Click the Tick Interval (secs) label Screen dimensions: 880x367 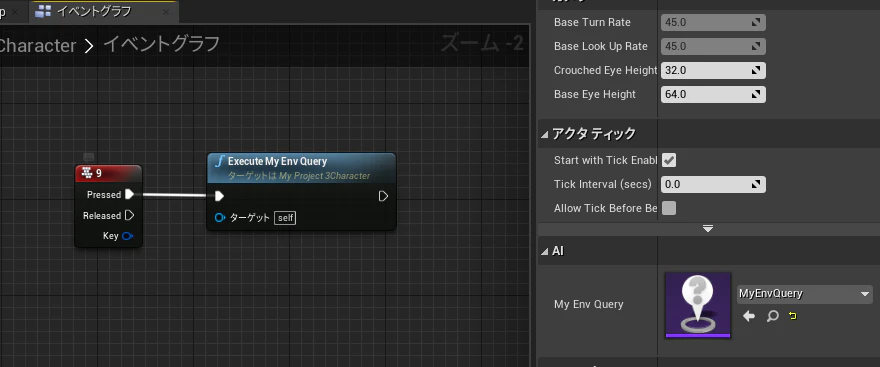pyautogui.click(x=603, y=184)
